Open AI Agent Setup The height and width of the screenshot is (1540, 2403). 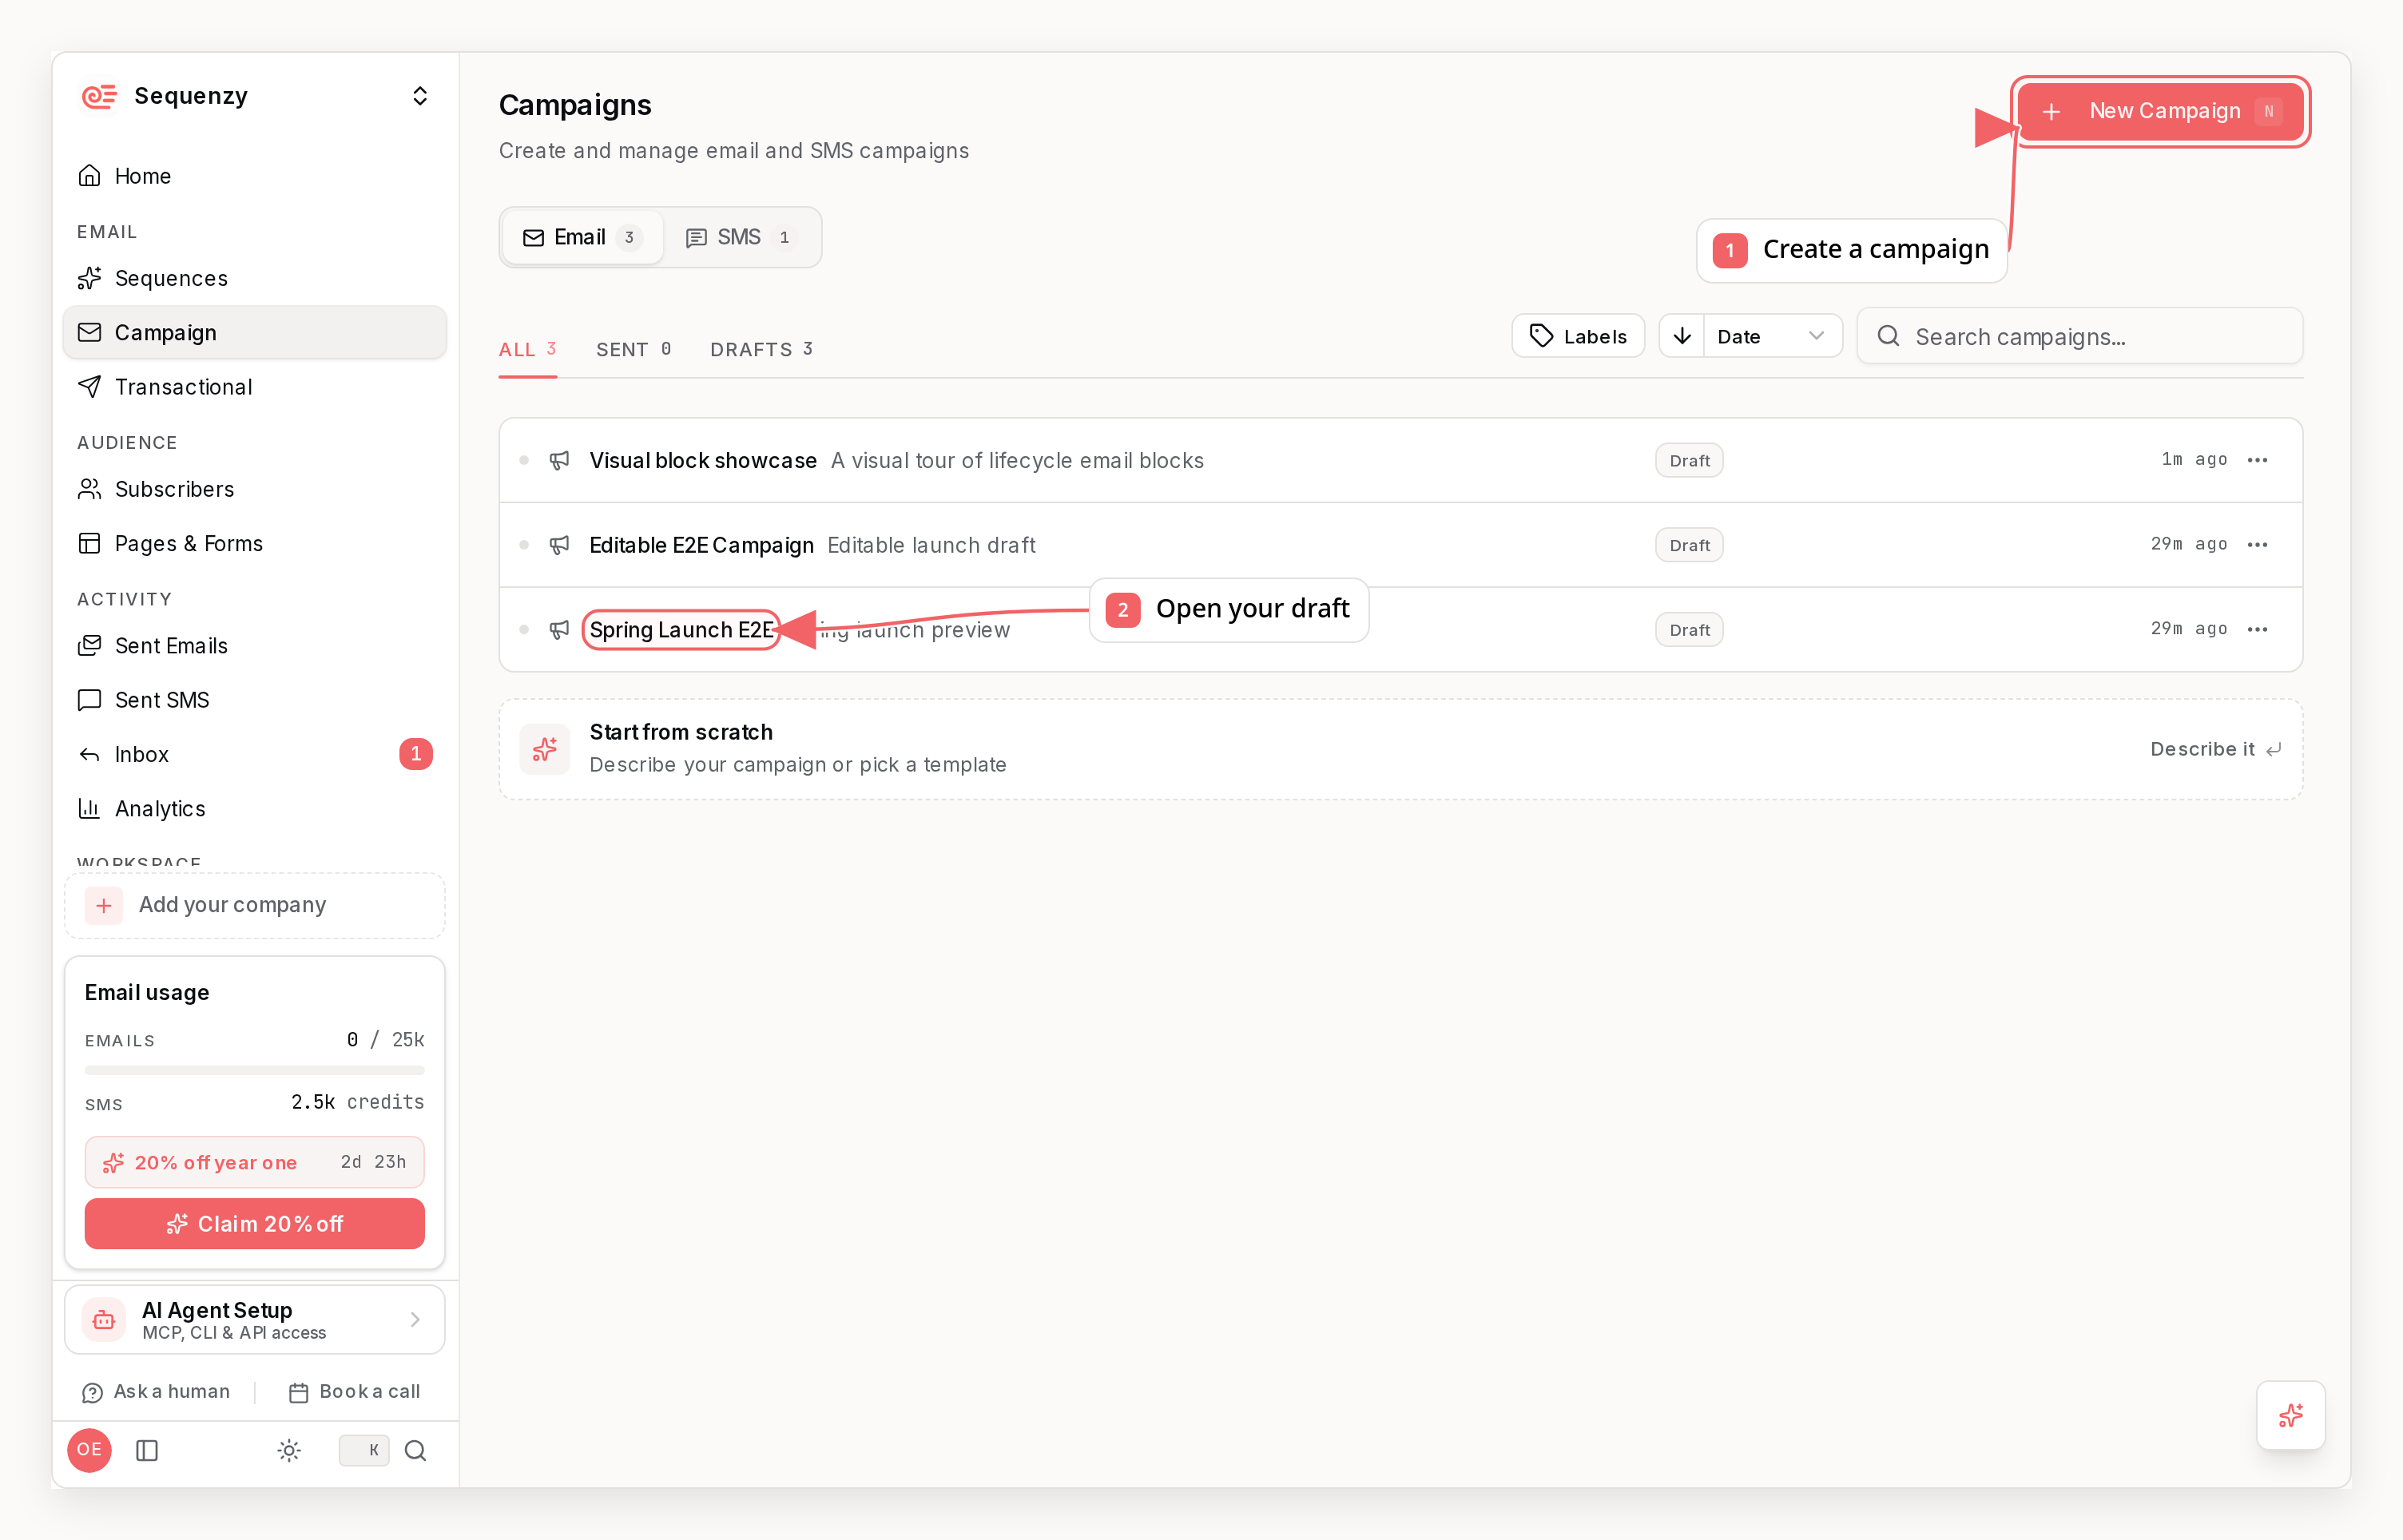pyautogui.click(x=254, y=1320)
